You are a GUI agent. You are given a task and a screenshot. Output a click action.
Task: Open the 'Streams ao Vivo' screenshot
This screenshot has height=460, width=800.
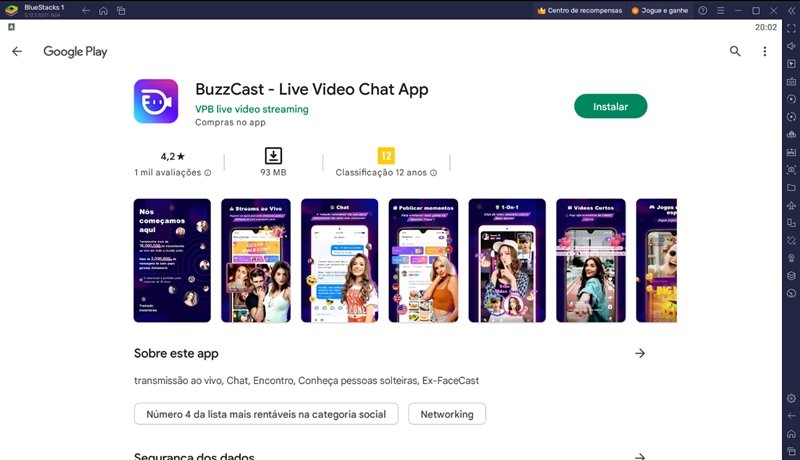pyautogui.click(x=256, y=261)
